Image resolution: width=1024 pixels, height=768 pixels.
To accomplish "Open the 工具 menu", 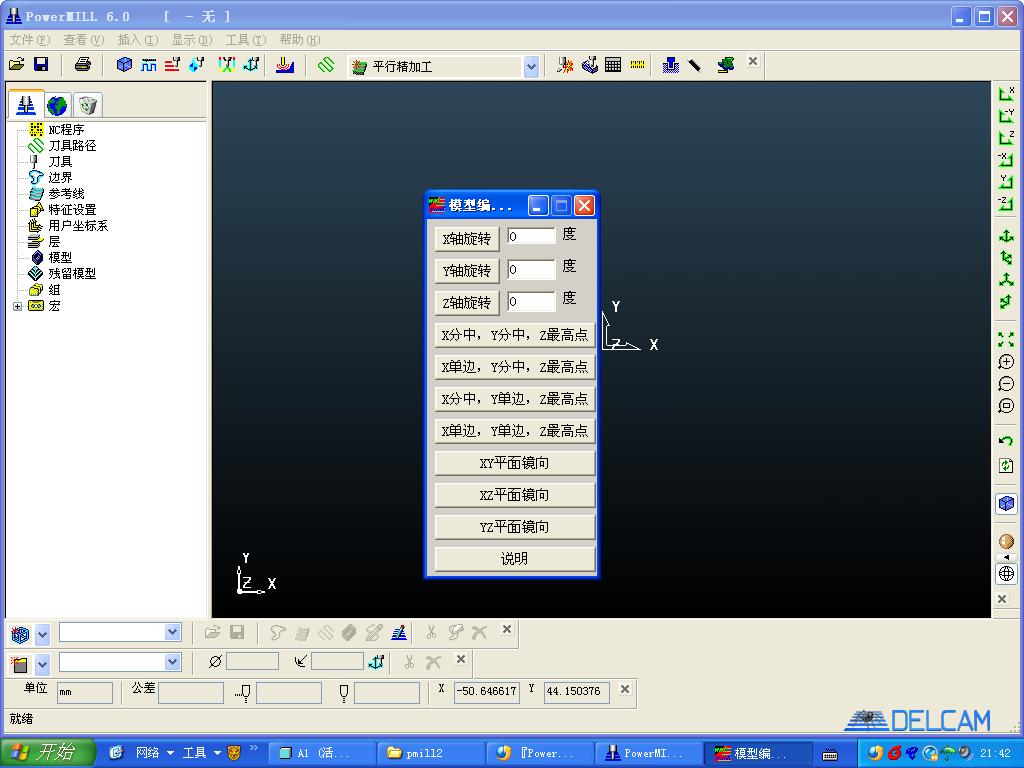I will [246, 40].
